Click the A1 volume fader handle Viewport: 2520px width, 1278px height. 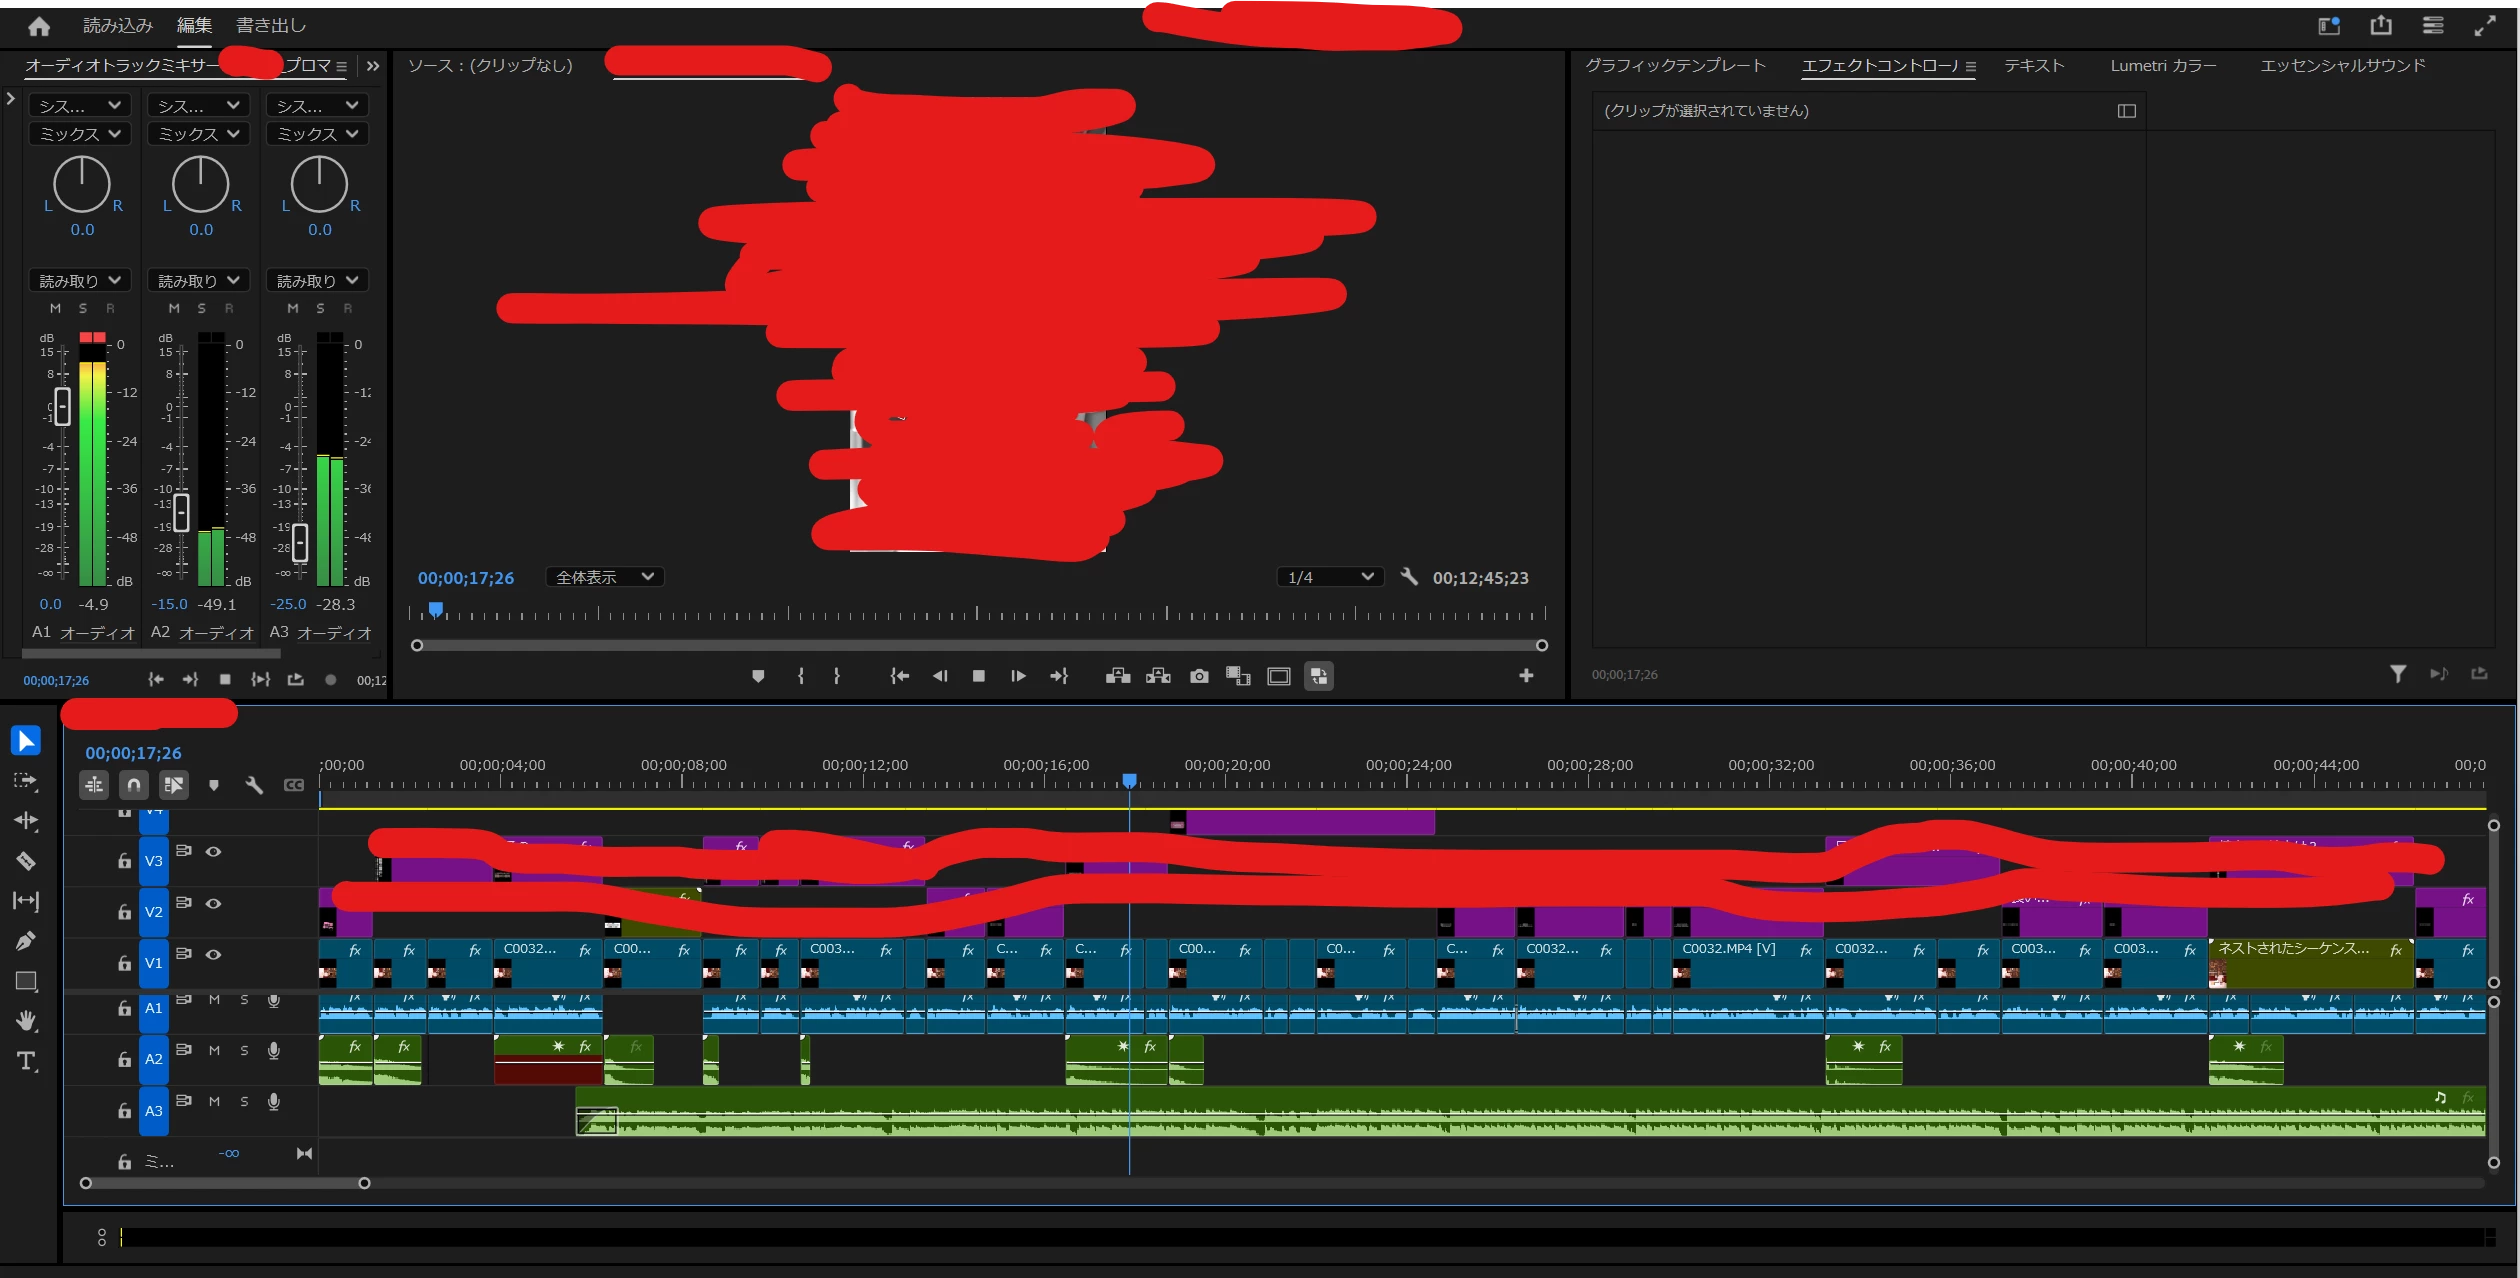click(x=62, y=406)
